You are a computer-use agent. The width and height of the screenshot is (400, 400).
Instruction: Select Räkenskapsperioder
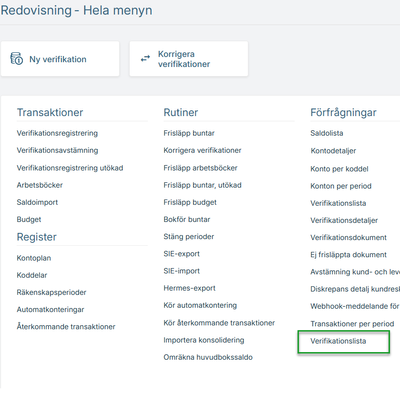tap(51, 292)
